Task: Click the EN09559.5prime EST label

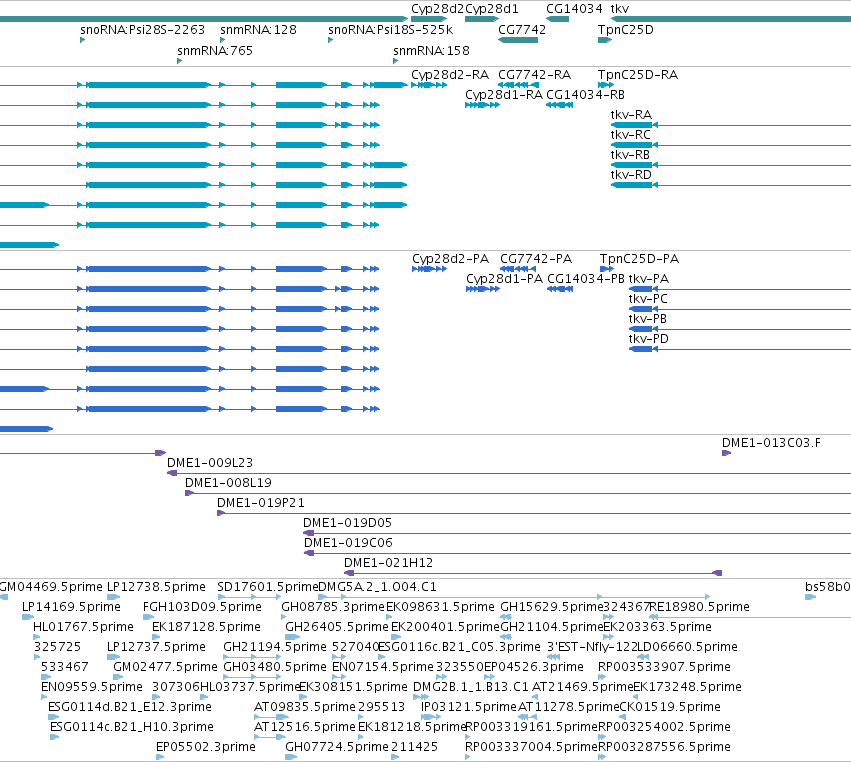Action: (92, 688)
